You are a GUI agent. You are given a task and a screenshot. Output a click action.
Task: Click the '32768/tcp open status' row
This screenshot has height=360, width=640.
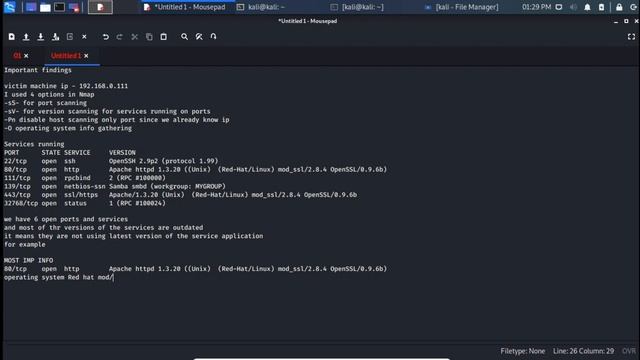(x=85, y=203)
